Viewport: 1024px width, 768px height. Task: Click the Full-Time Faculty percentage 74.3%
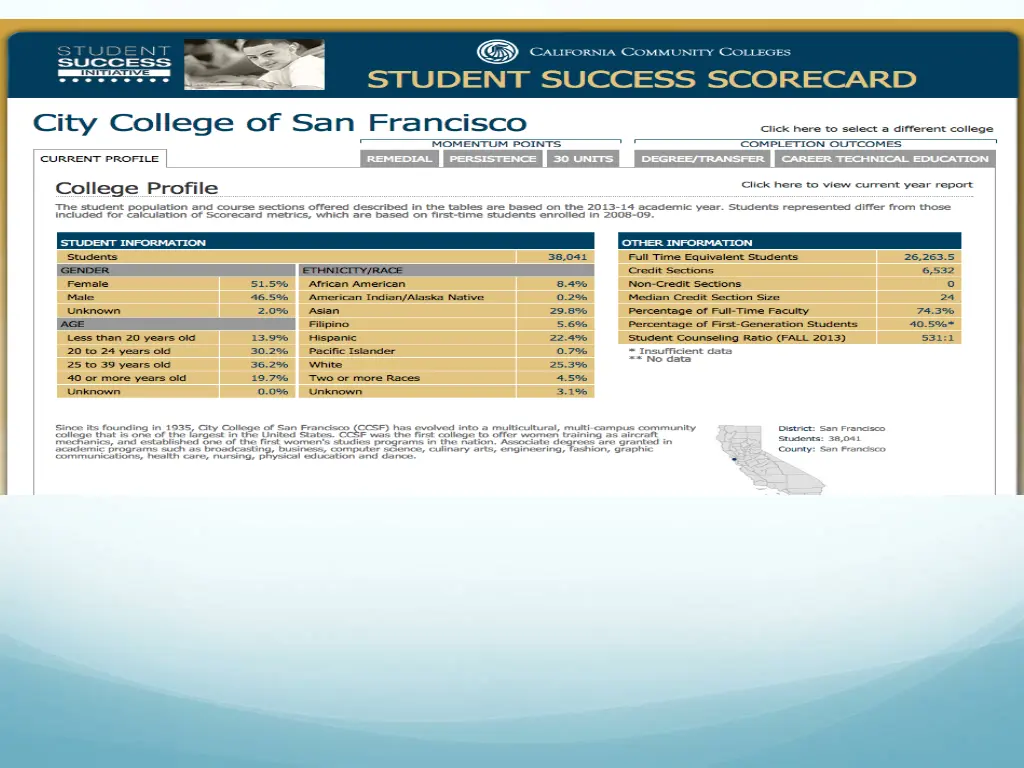click(935, 311)
